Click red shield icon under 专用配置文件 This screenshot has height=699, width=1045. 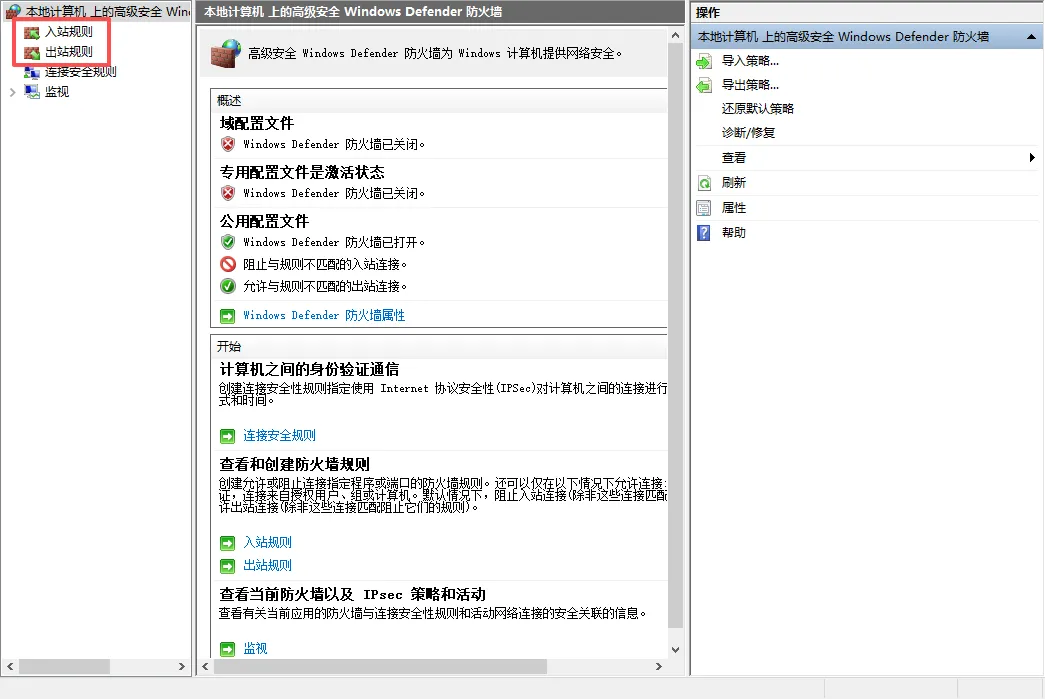(228, 193)
